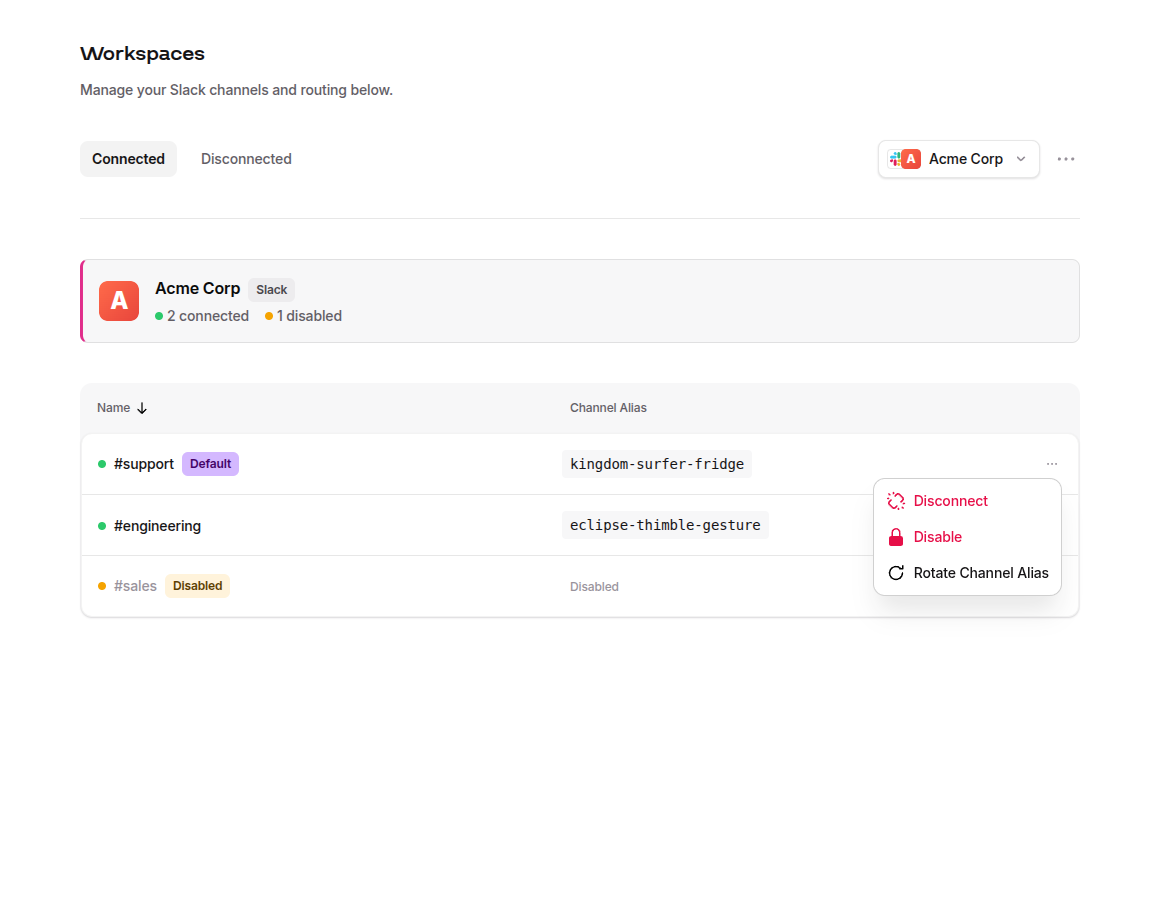
Task: Open the Acme Corp workspace dropdown
Action: pos(959,159)
